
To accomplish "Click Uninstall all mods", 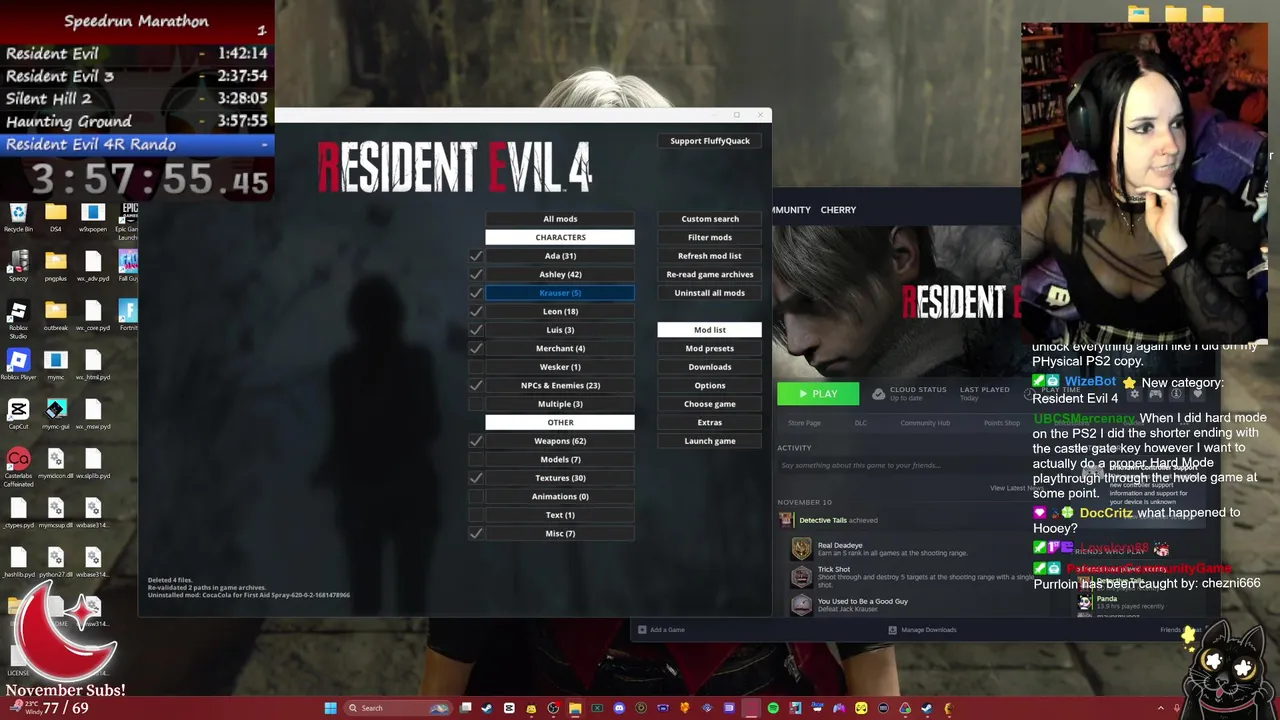I will point(710,293).
